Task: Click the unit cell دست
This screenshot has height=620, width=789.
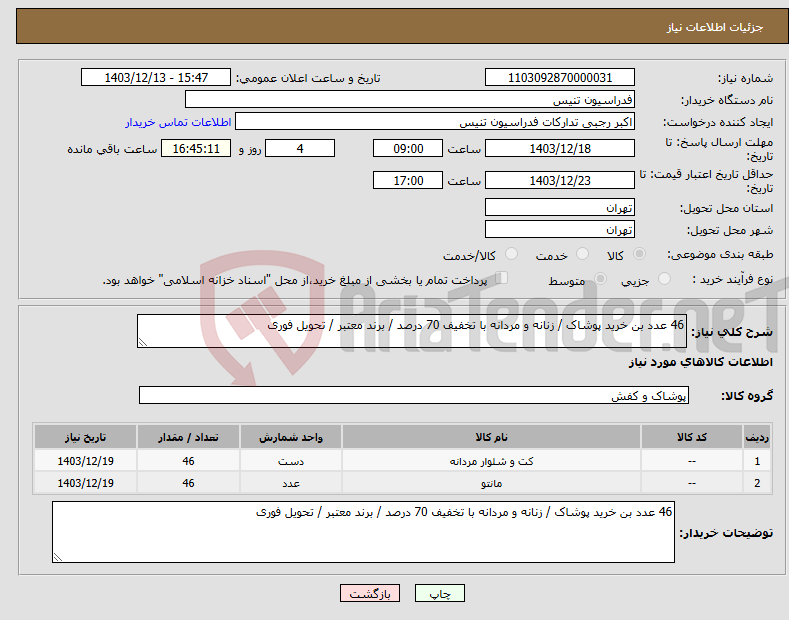Action: tap(291, 461)
